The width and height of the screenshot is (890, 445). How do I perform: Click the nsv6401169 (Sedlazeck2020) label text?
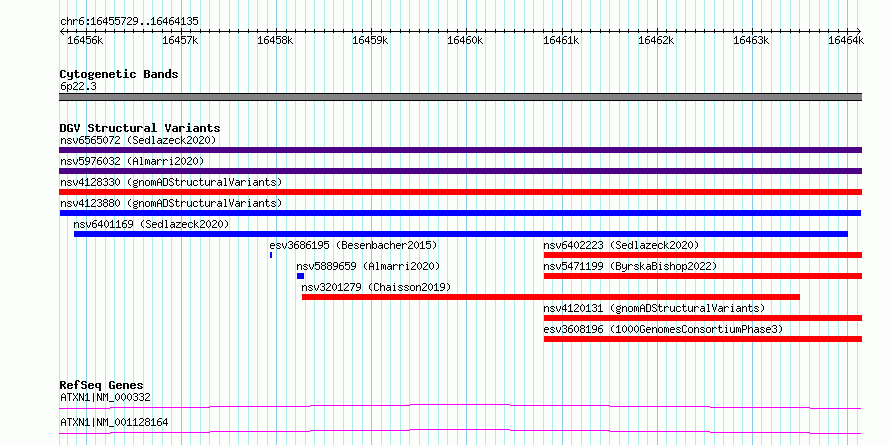click(152, 224)
